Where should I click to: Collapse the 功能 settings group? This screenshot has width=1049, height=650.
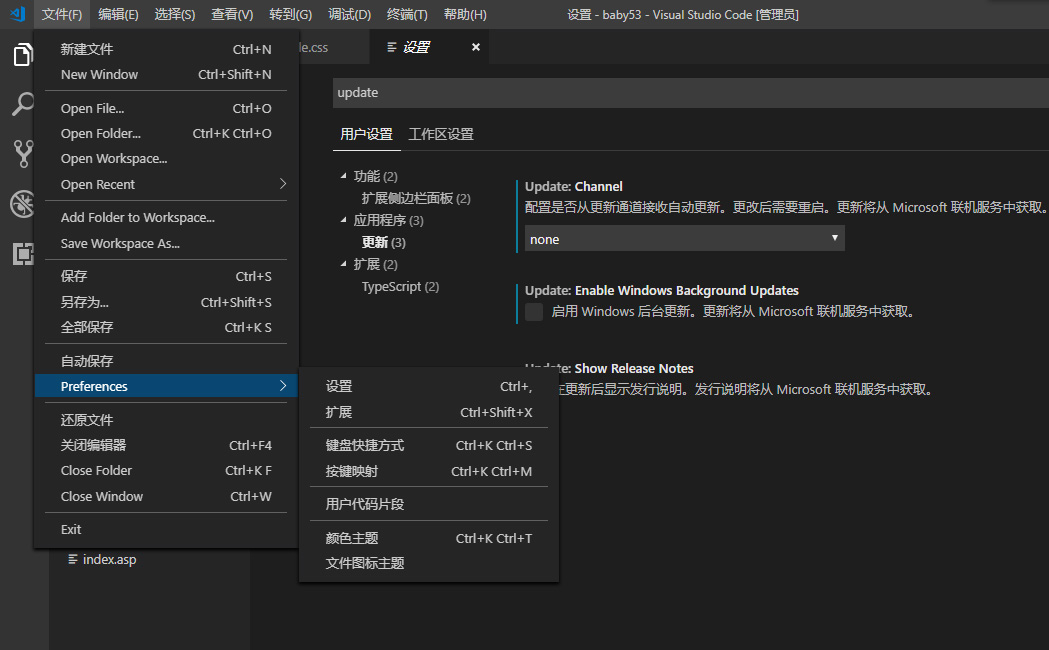[344, 176]
